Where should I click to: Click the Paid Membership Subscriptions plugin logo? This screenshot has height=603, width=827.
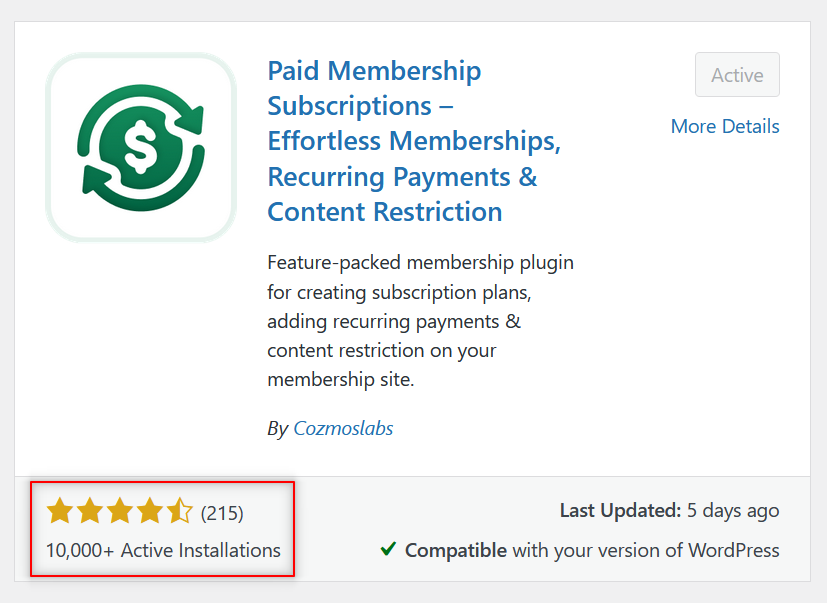pyautogui.click(x=141, y=146)
